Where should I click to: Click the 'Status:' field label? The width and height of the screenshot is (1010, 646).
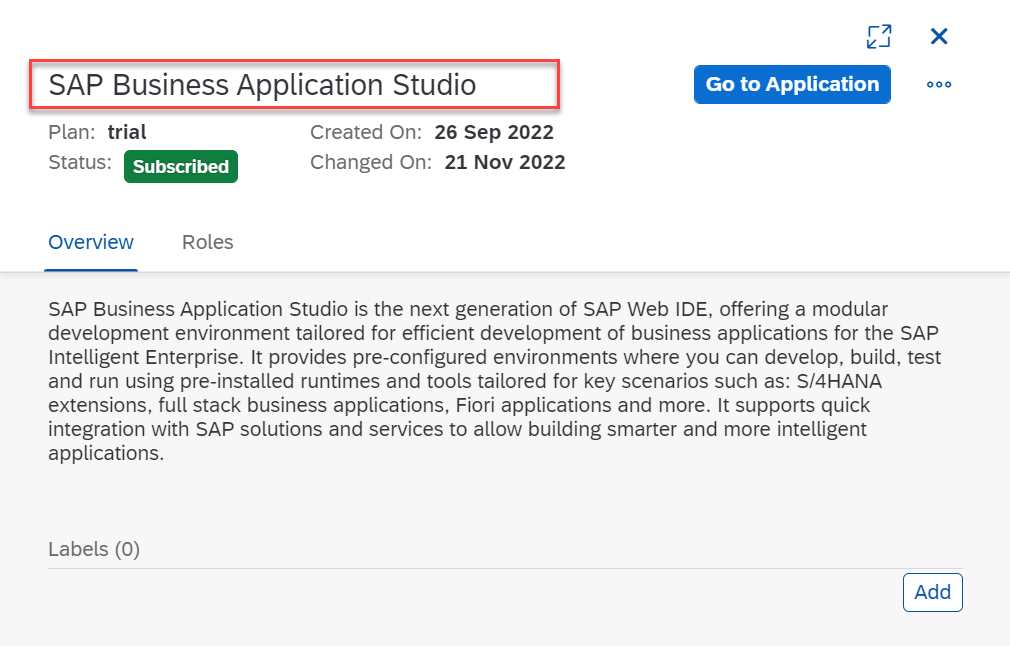click(x=80, y=162)
